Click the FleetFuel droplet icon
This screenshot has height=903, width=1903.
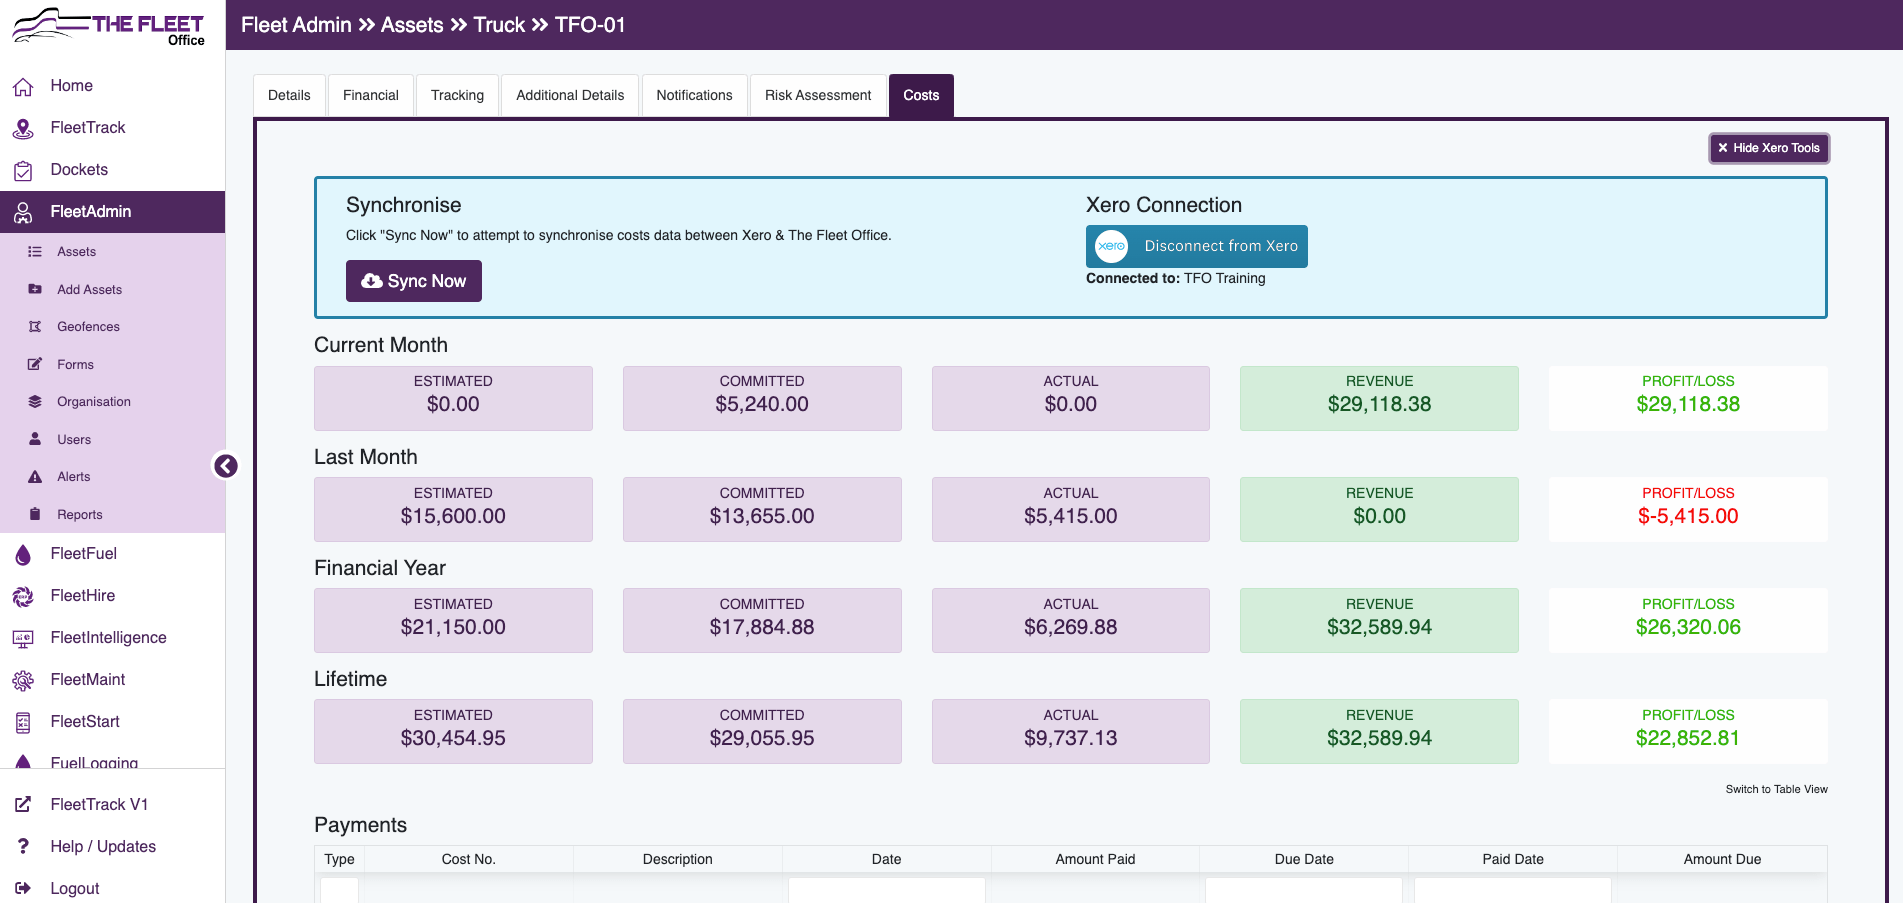[23, 554]
